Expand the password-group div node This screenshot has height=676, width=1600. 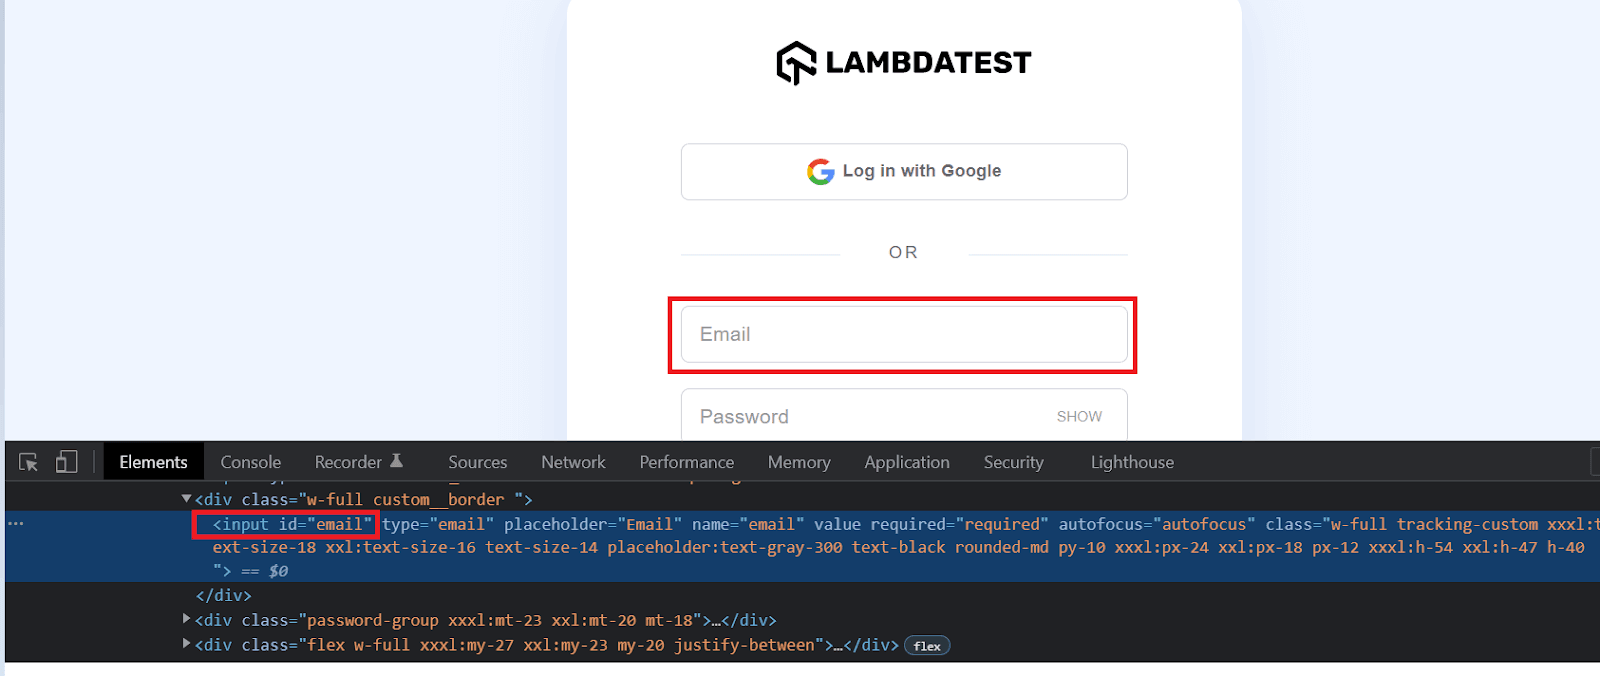(186, 619)
